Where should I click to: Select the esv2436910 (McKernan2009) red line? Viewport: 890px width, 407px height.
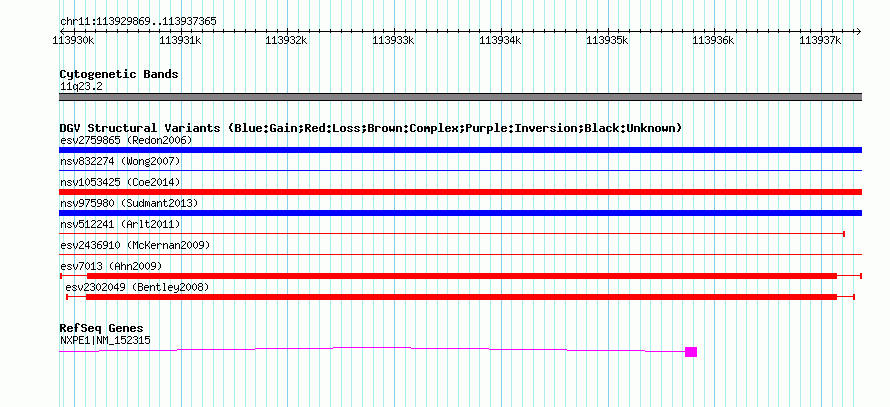[460, 255]
